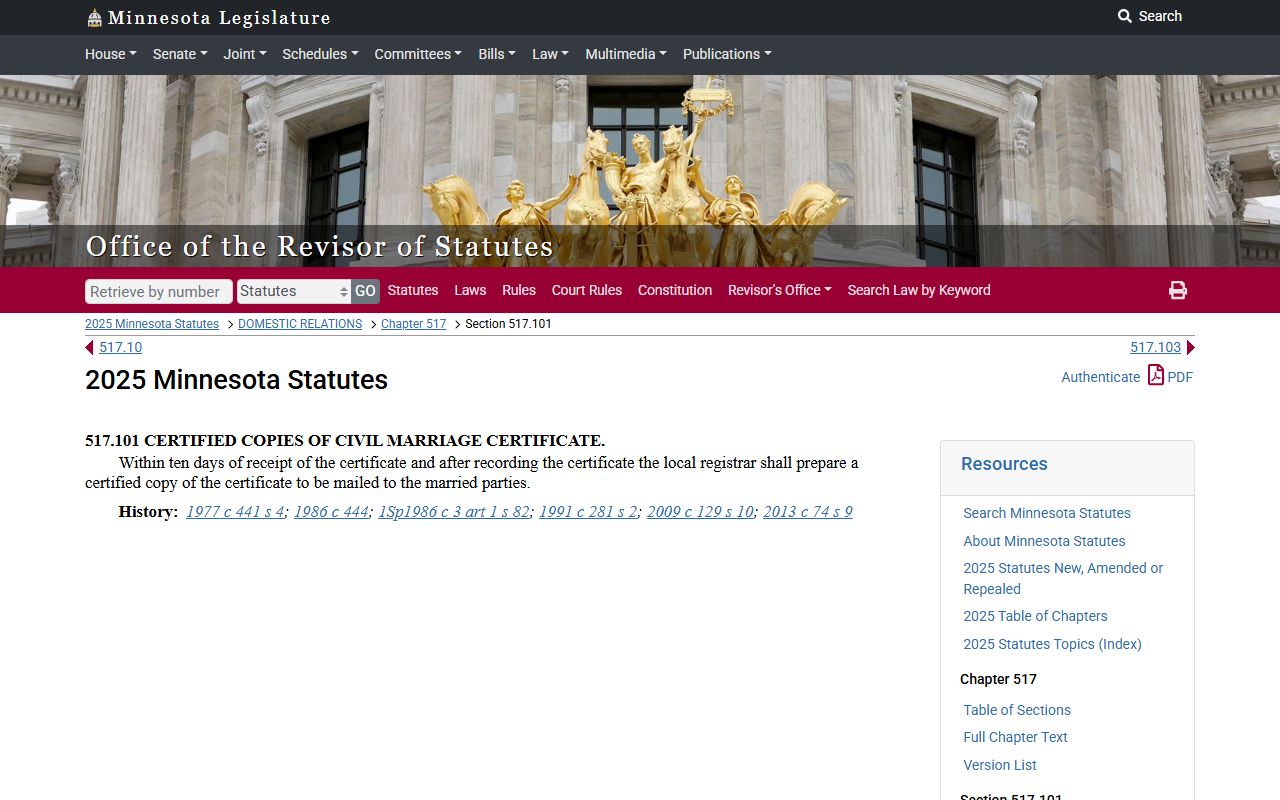This screenshot has height=800, width=1280.
Task: Open Constitution in navigation bar
Action: pyautogui.click(x=675, y=290)
